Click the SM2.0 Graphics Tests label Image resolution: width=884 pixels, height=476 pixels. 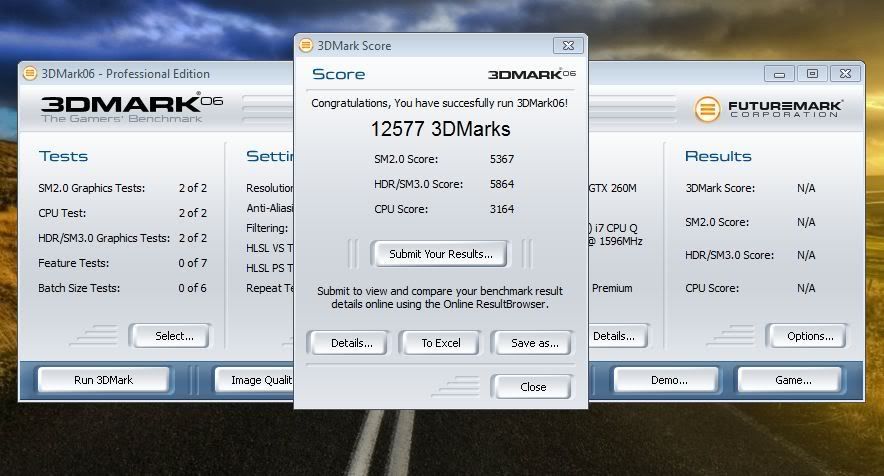[91, 188]
